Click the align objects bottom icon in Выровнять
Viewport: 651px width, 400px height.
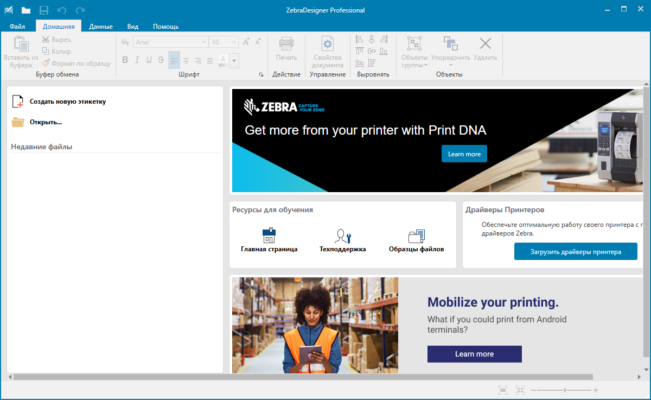384,51
